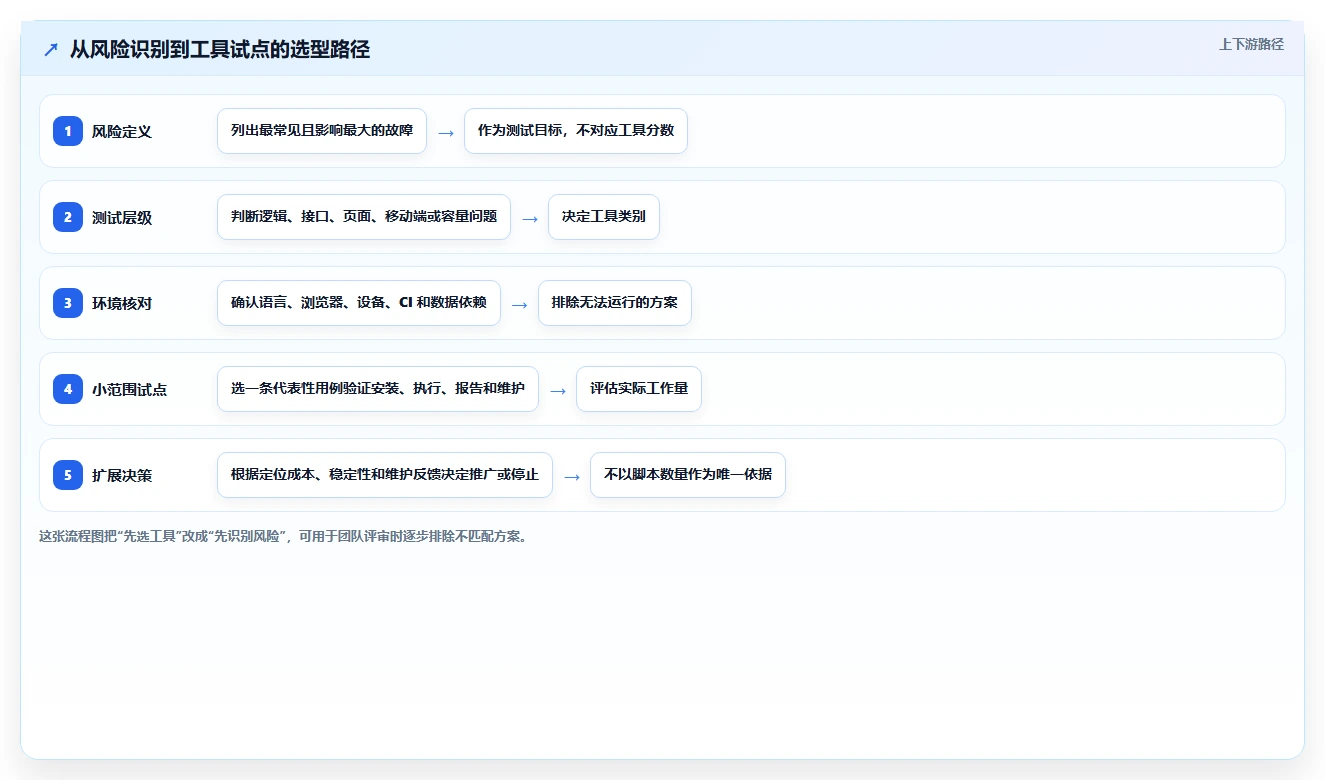
Task: Click the diagonal arrow icon beside the title
Action: [51, 50]
